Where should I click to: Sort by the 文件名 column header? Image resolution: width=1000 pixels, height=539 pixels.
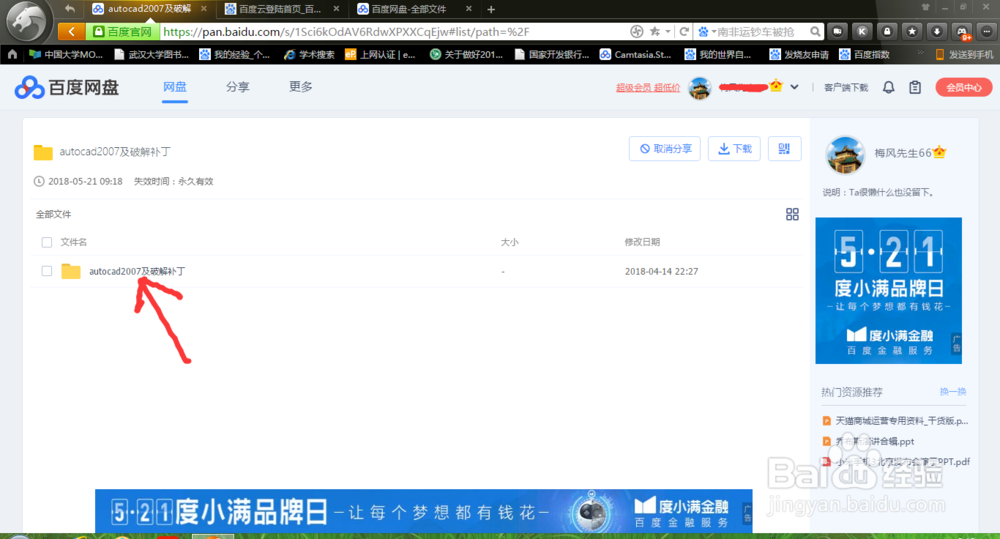click(73, 242)
